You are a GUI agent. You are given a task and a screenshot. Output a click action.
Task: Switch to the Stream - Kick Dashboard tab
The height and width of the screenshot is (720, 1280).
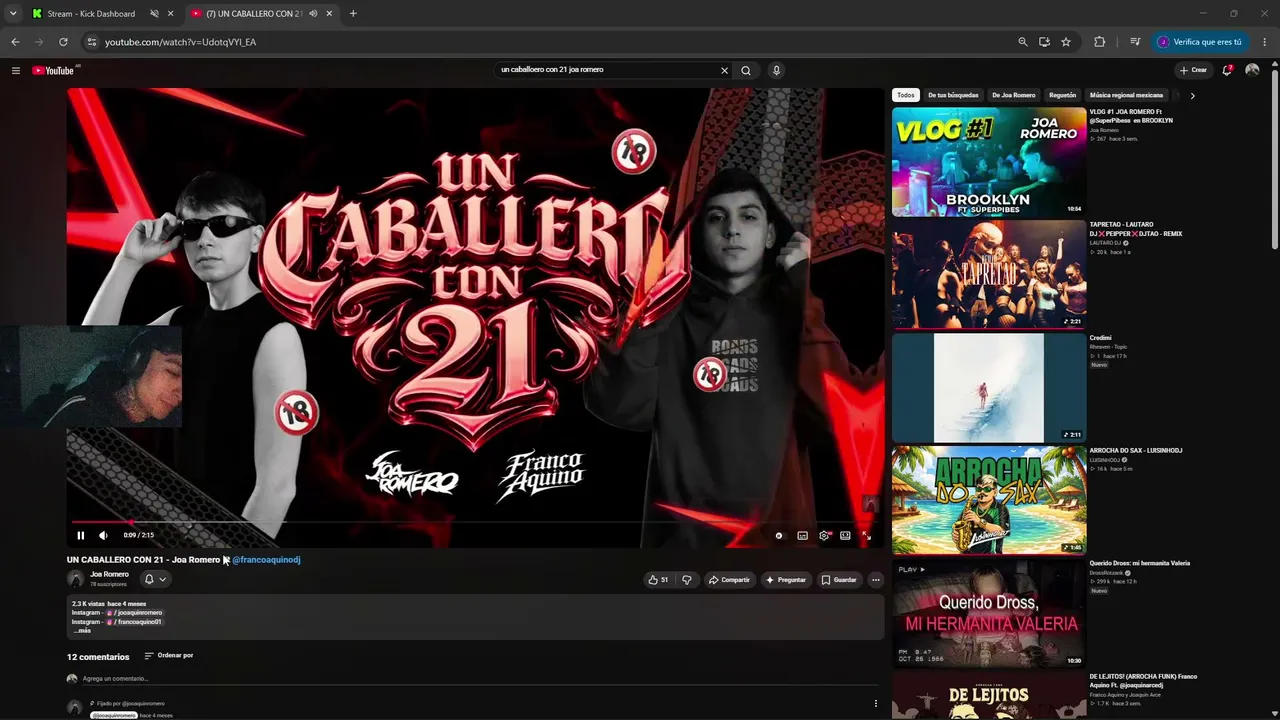tap(91, 14)
